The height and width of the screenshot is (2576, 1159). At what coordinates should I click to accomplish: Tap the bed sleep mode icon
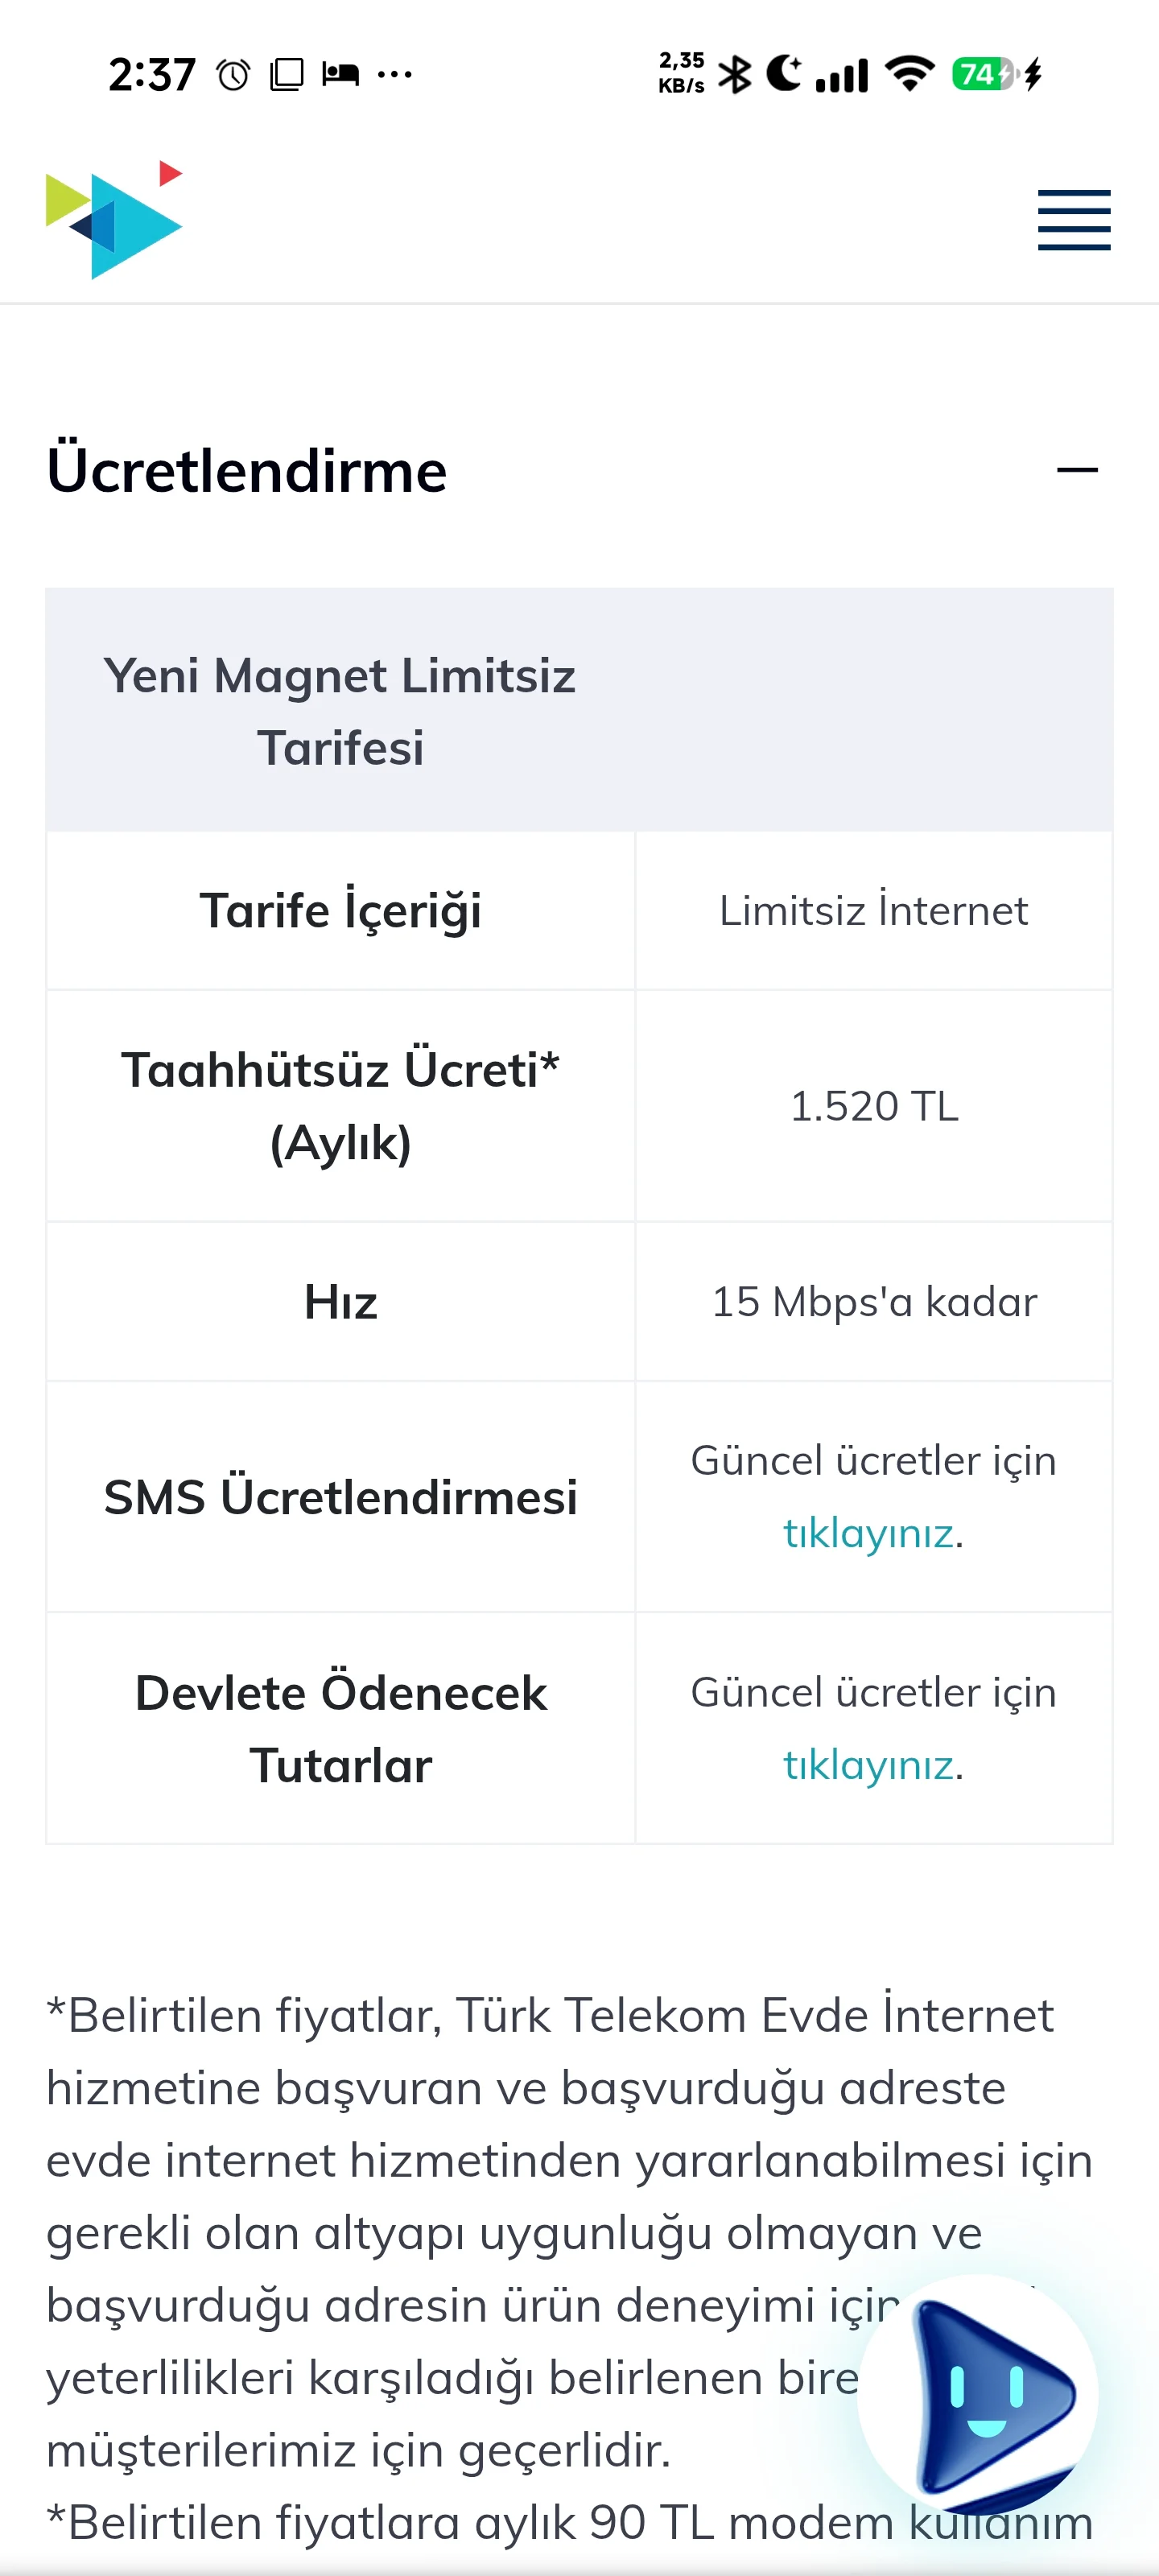[340, 74]
